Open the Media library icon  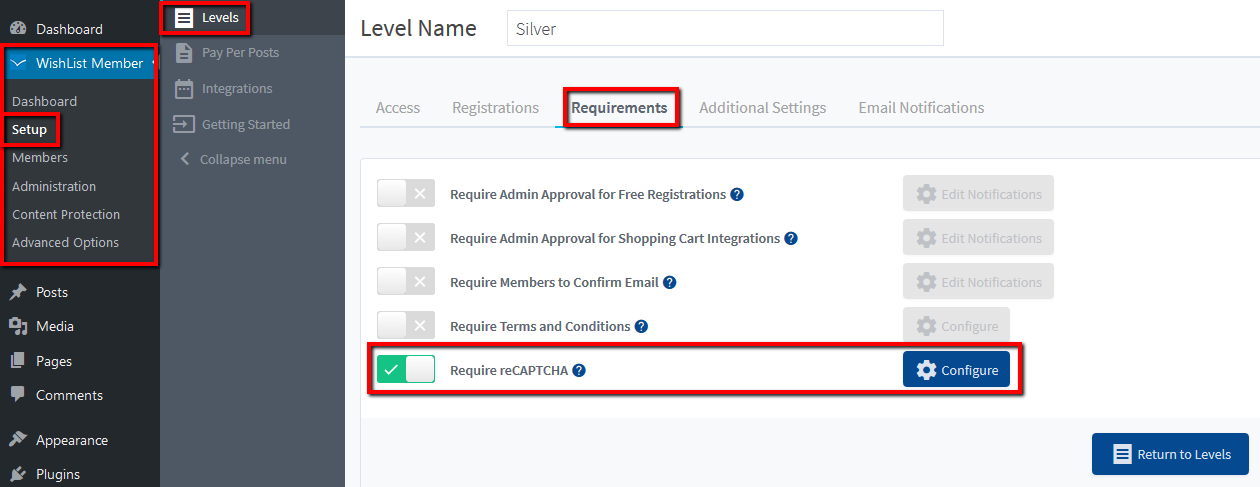point(17,326)
